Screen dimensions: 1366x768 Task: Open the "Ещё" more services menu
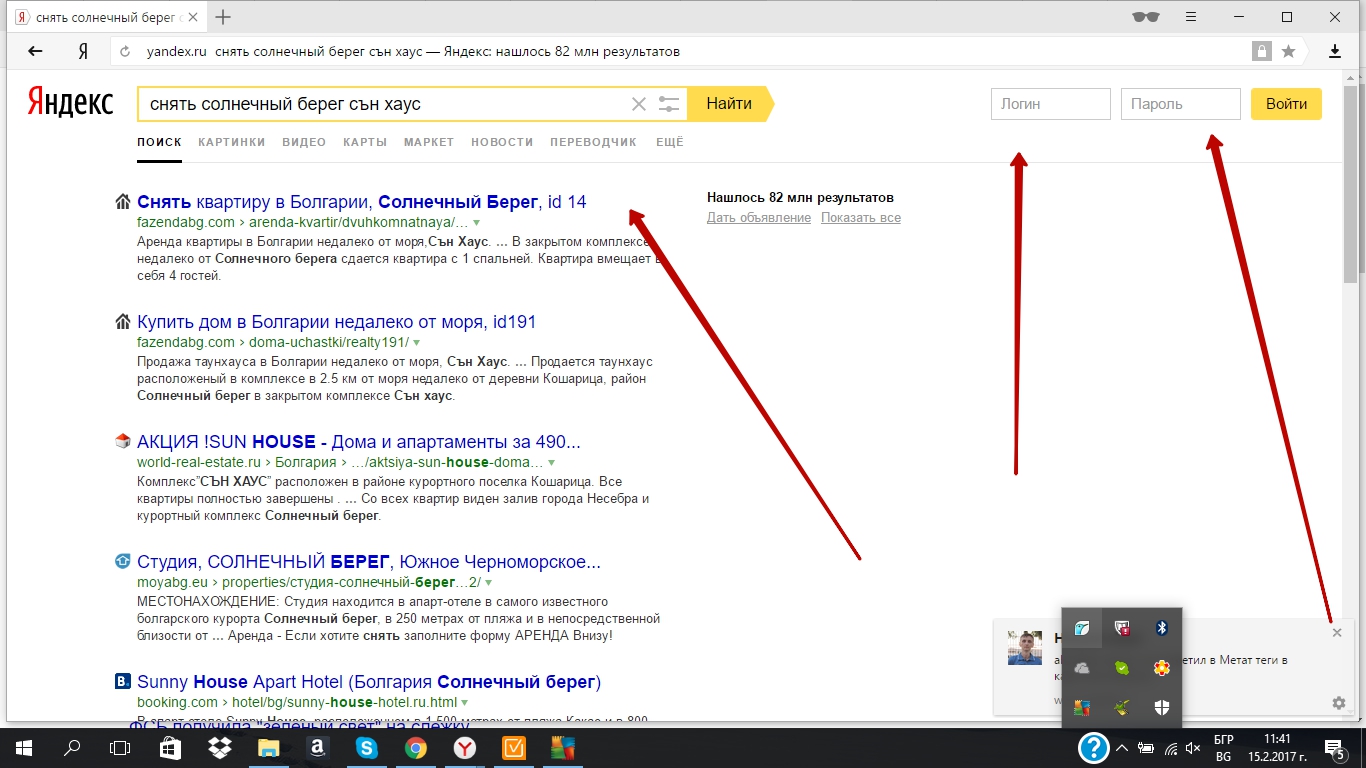point(670,142)
